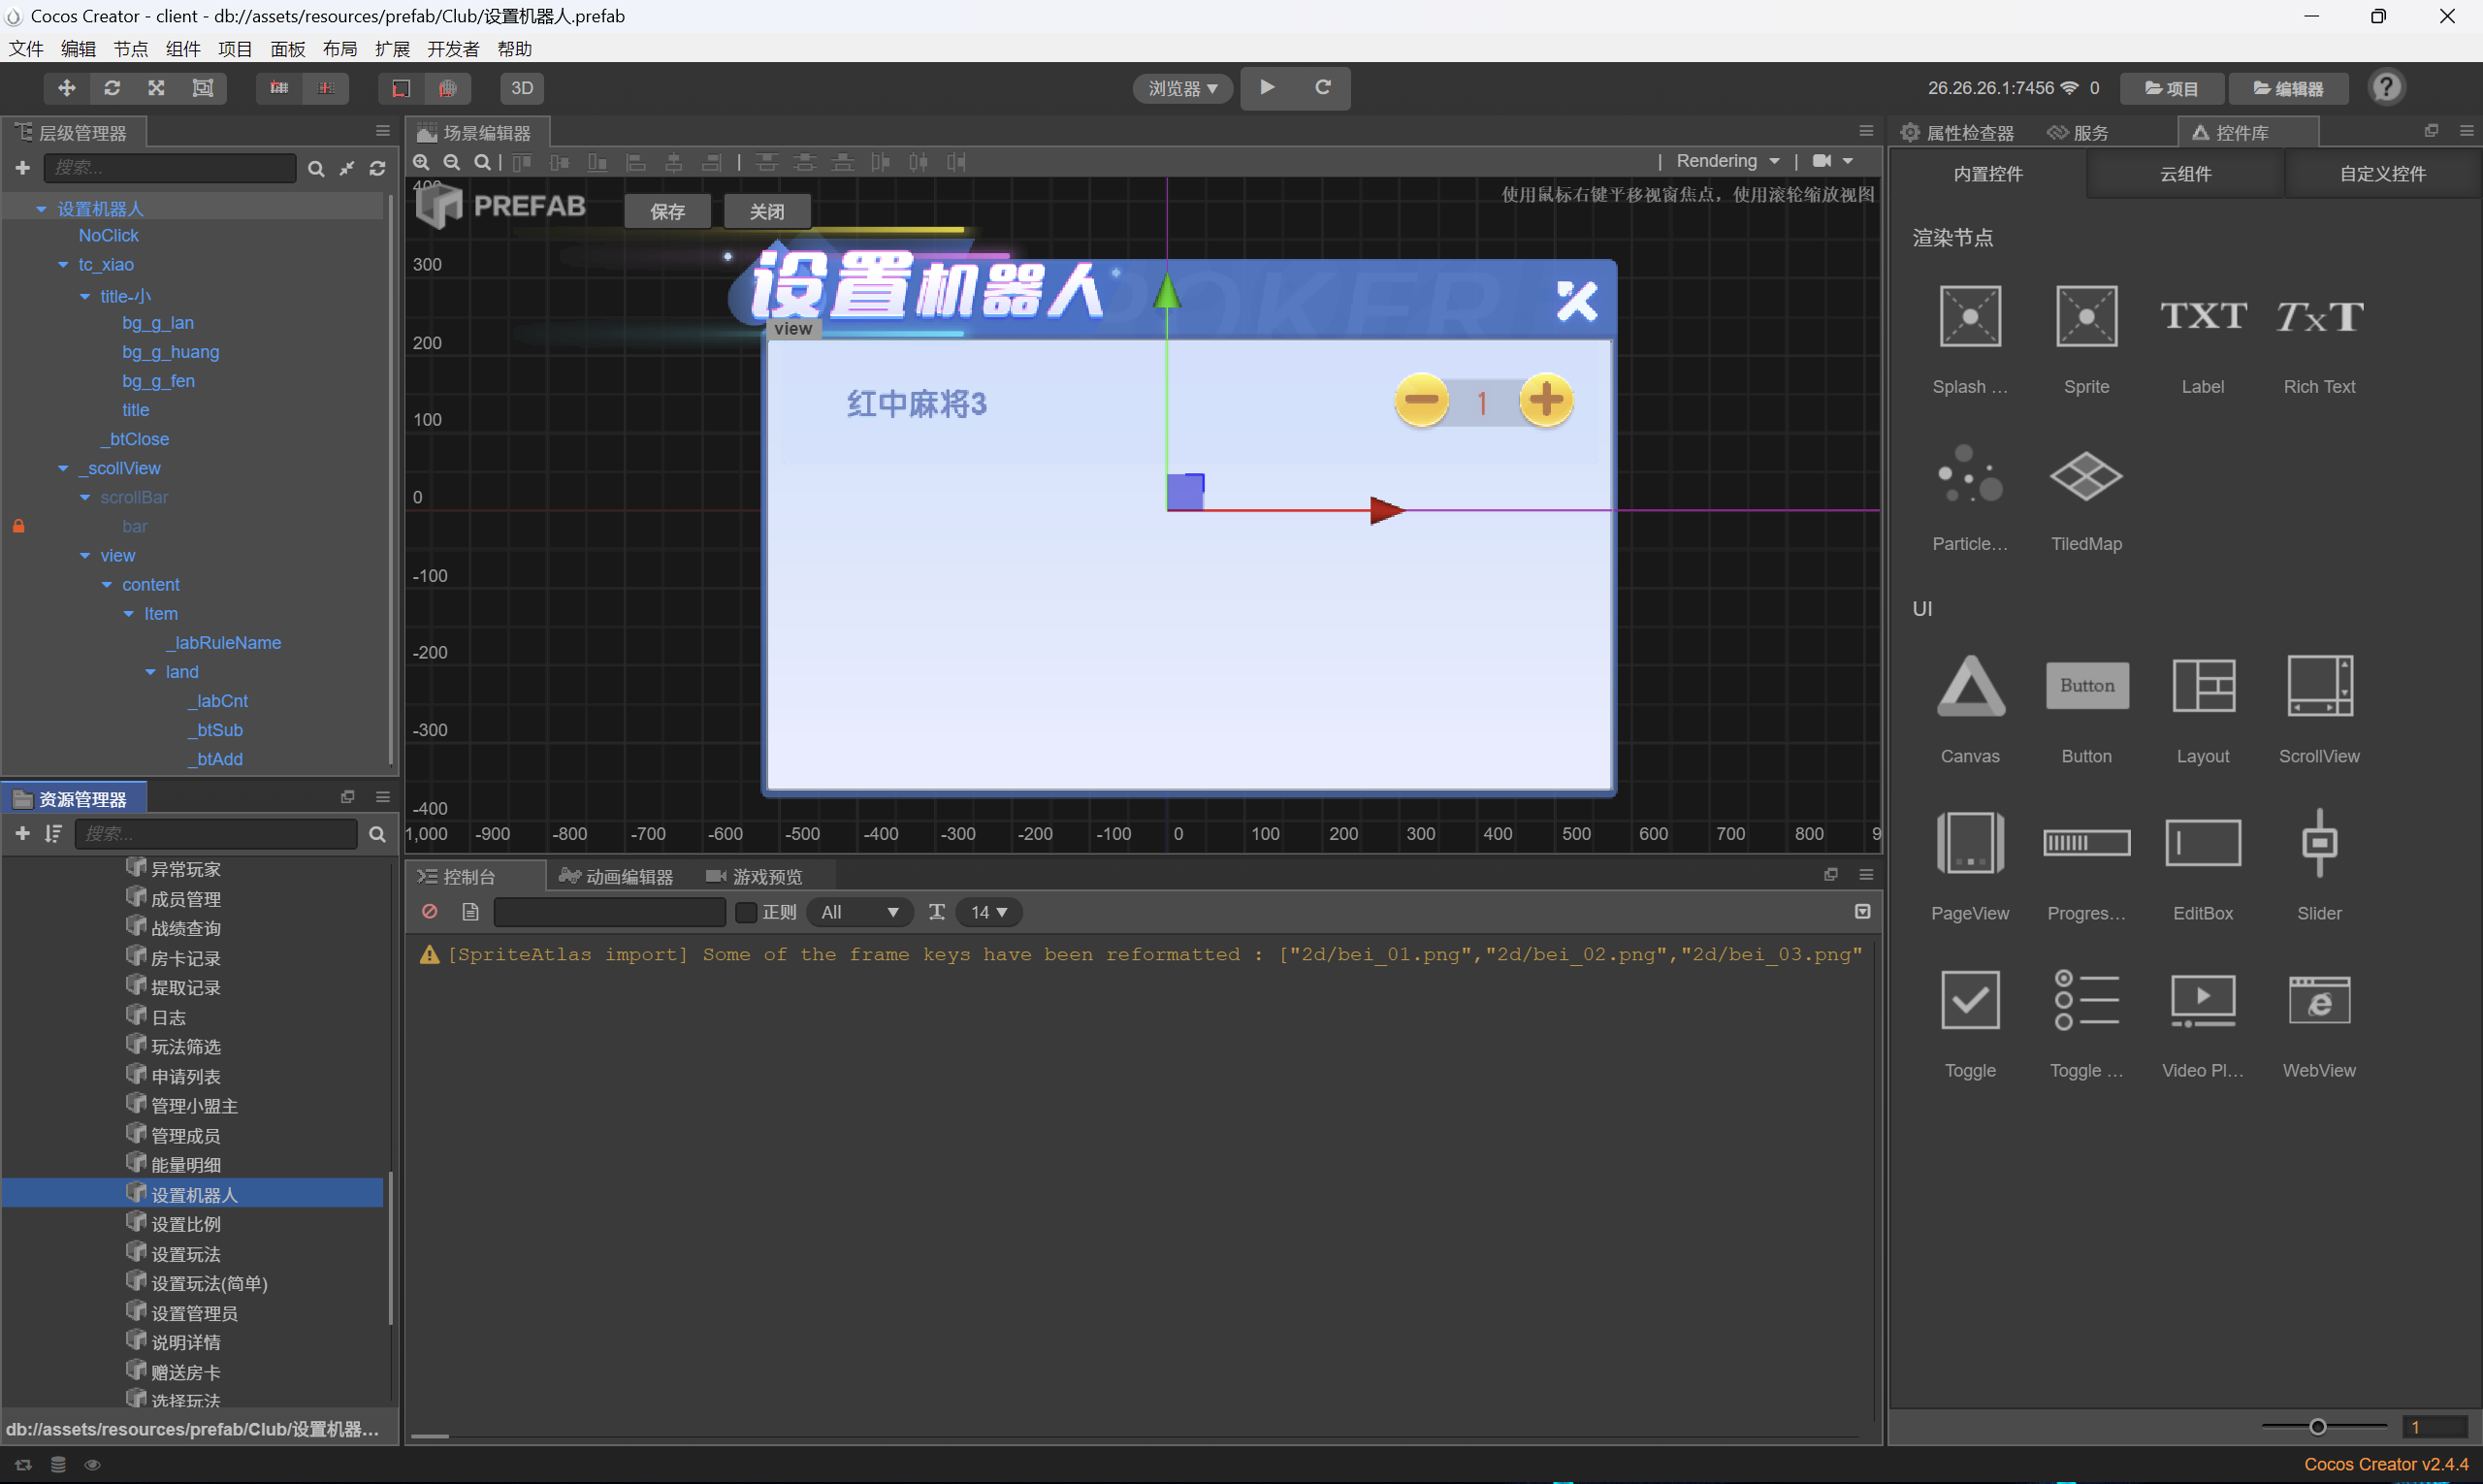2483x1484 pixels.
Task: Select the scale transform tool
Action: click(157, 88)
